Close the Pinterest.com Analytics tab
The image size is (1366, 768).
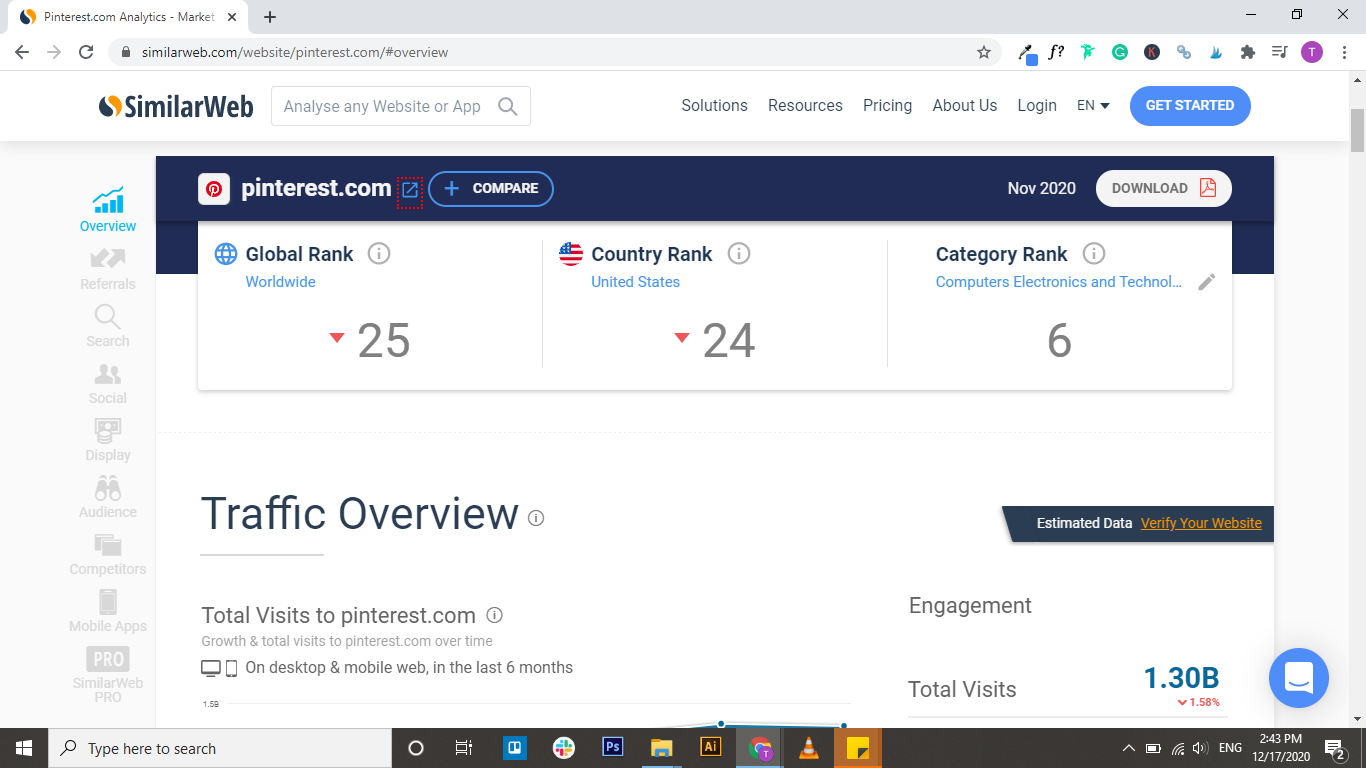232,17
